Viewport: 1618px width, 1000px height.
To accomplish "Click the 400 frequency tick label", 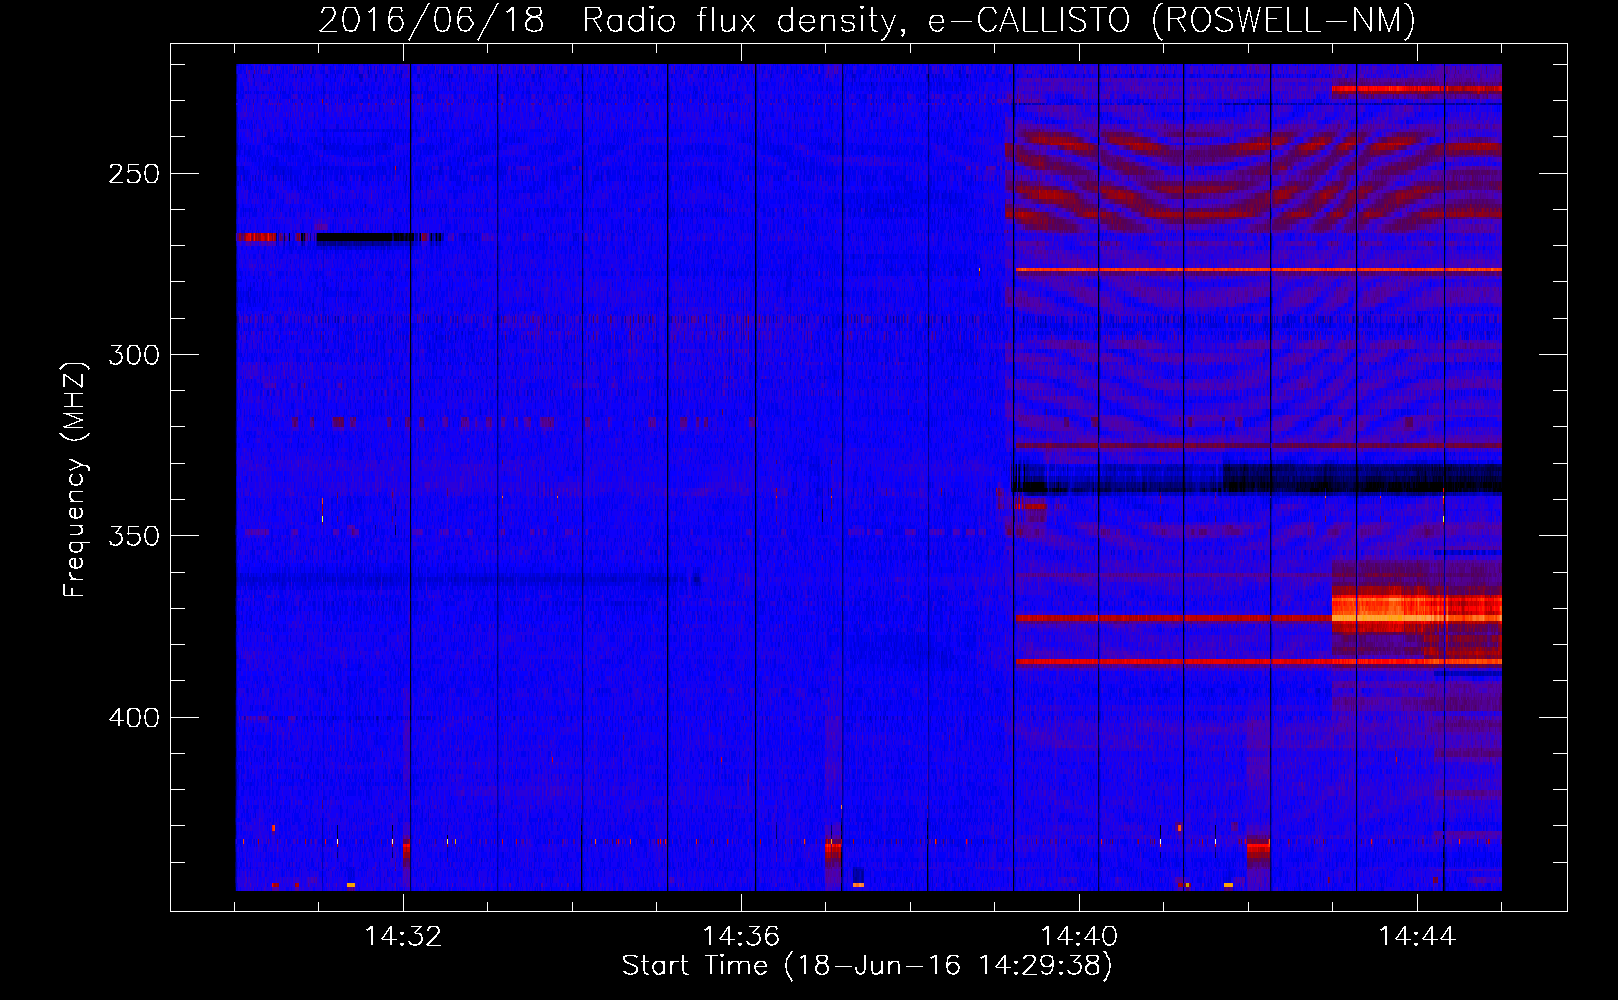I will (x=134, y=717).
